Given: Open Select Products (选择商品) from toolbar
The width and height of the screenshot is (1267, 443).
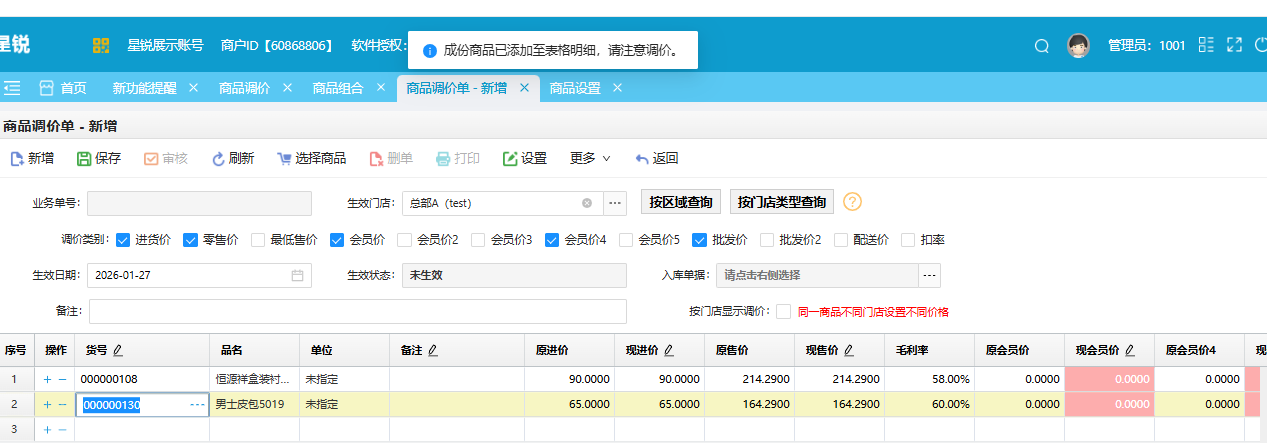Looking at the screenshot, I should [x=285, y=158].
